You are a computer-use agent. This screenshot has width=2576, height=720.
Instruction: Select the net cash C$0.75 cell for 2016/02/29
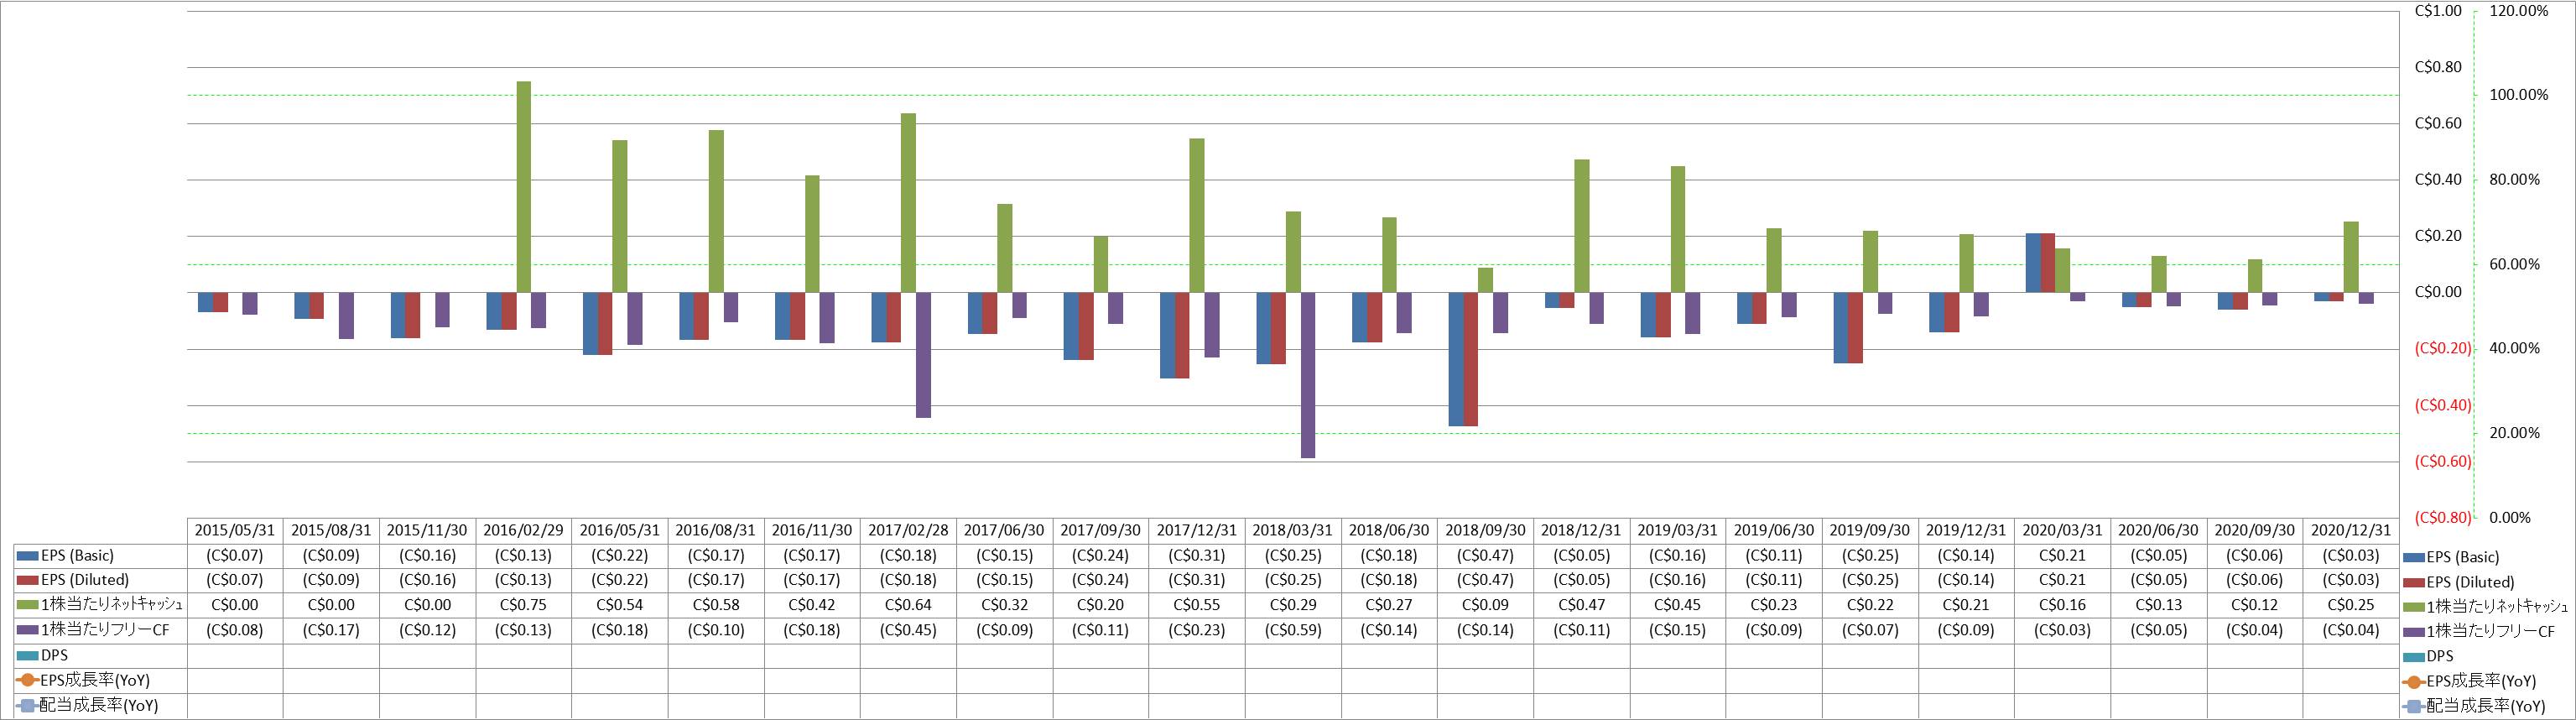click(523, 605)
